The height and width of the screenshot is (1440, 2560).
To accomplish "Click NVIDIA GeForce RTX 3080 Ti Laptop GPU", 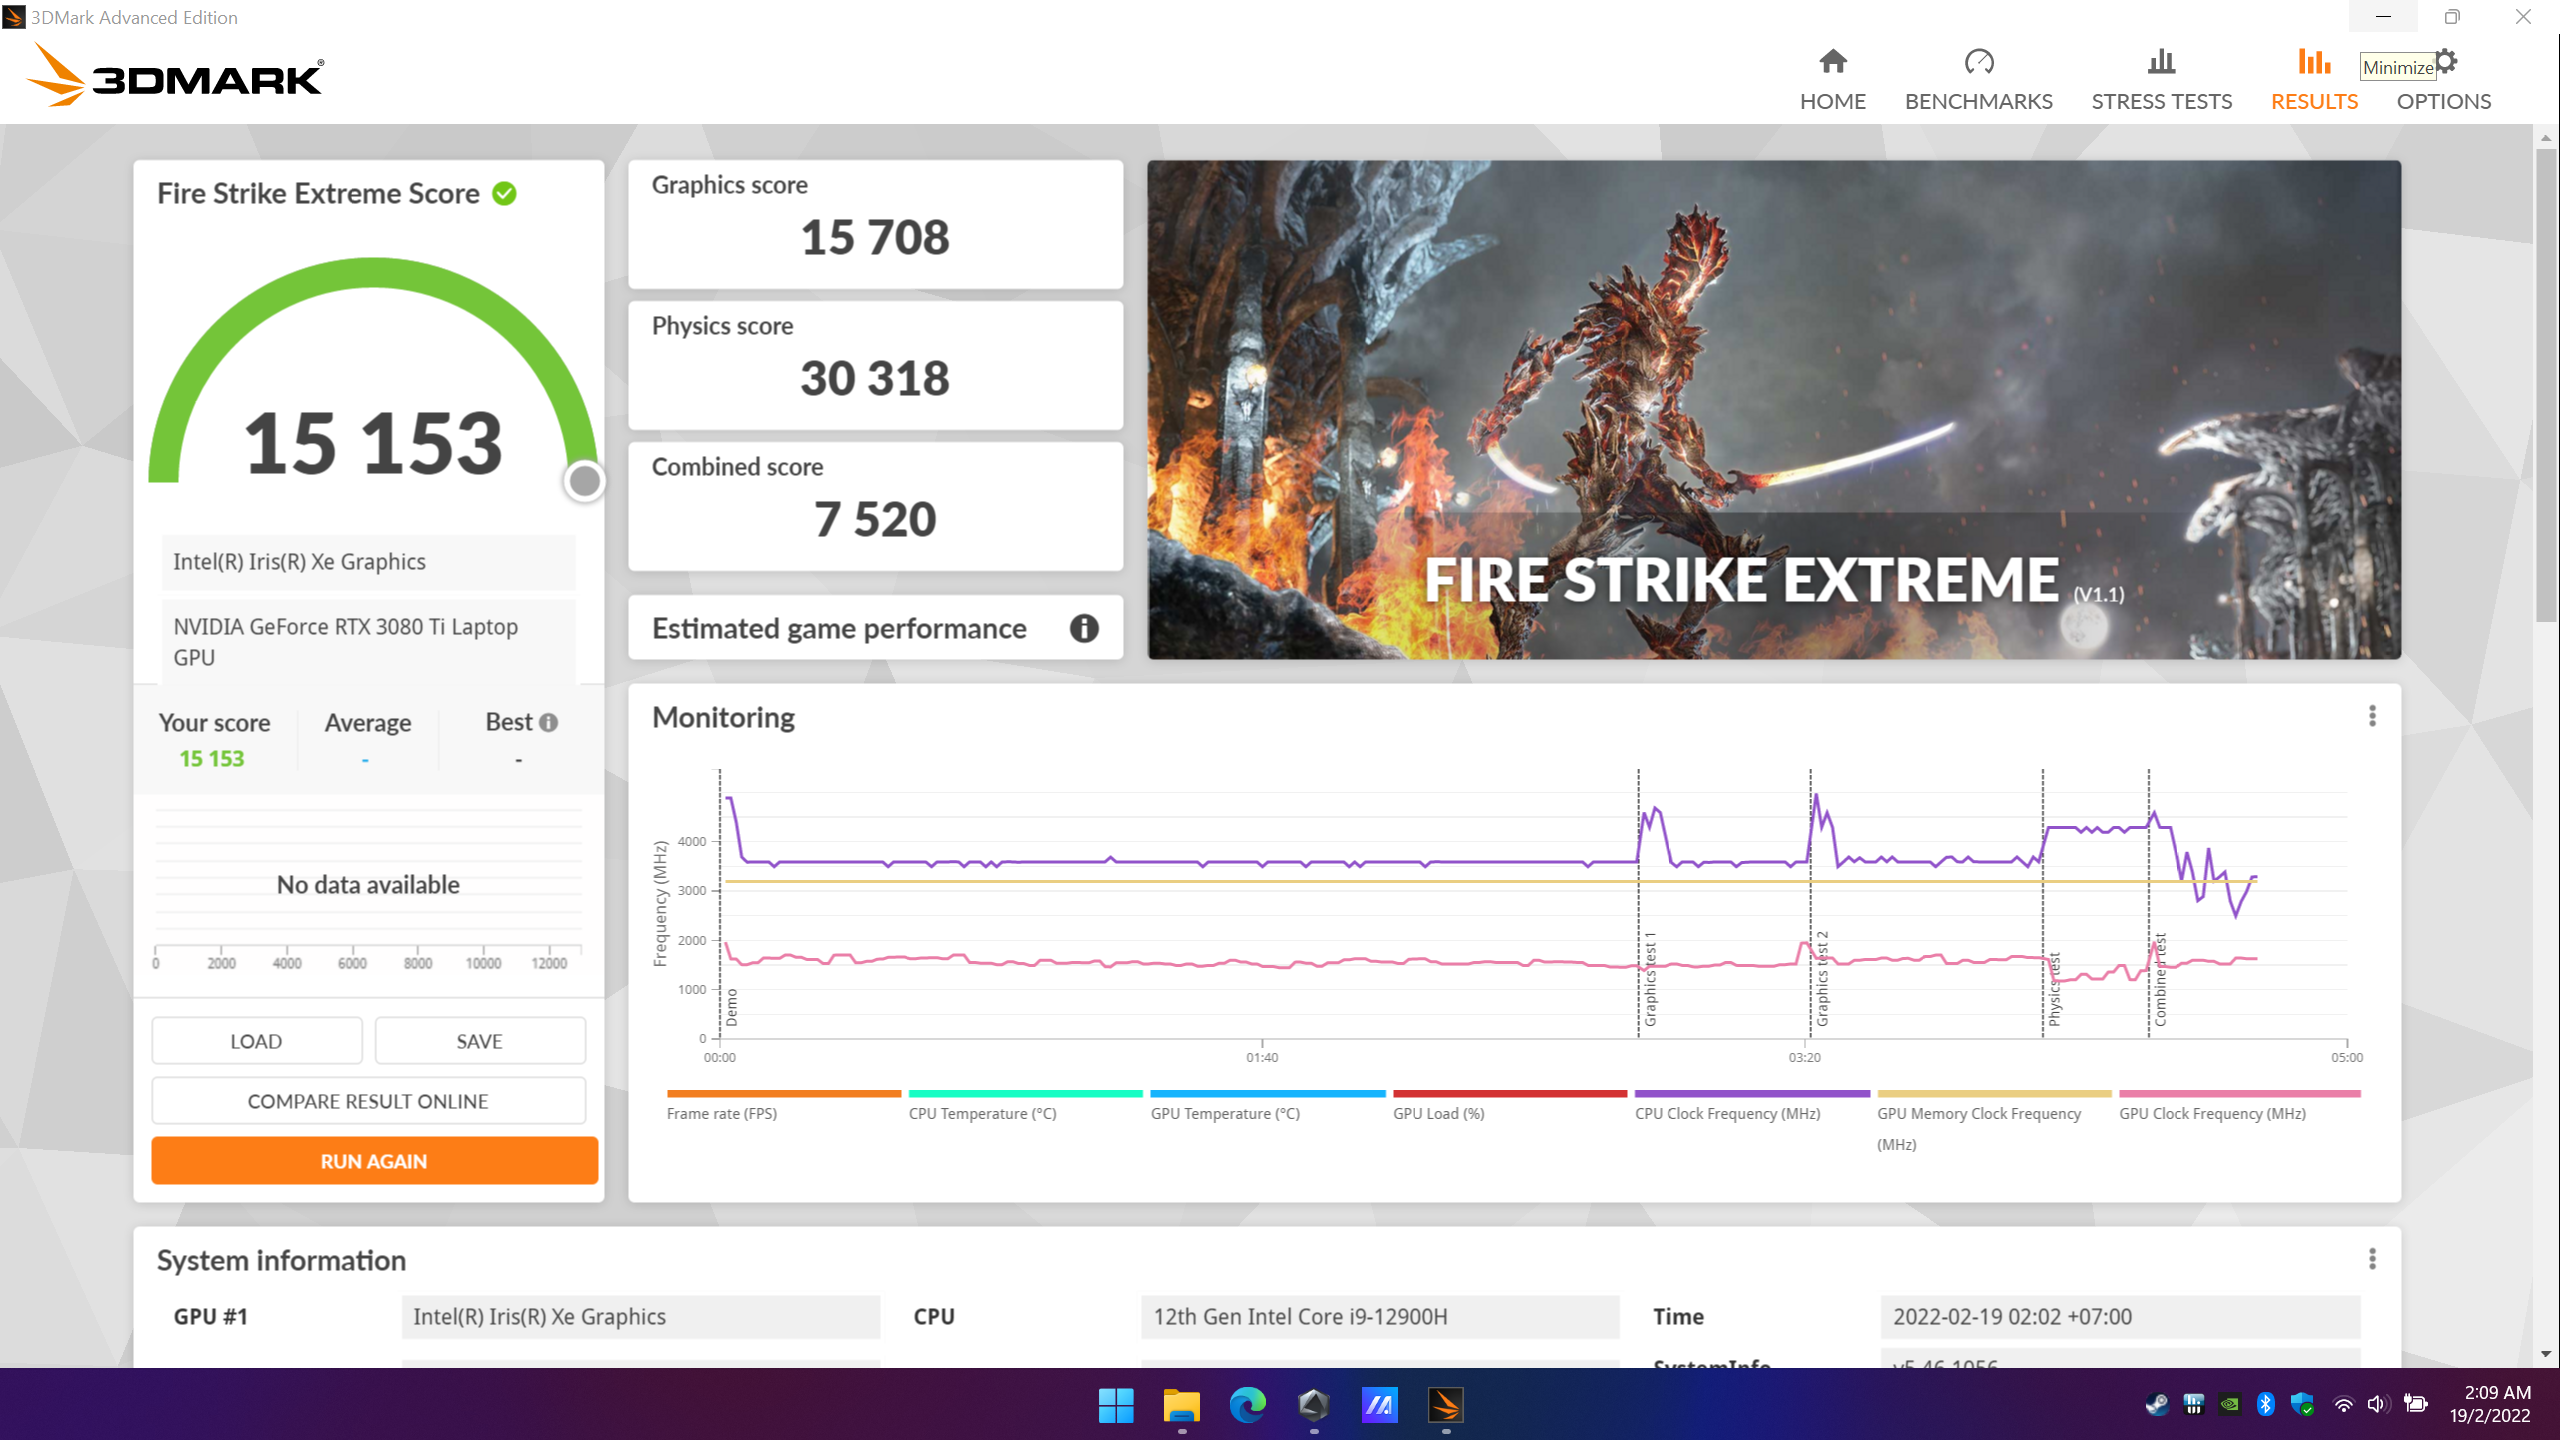I will [x=369, y=642].
